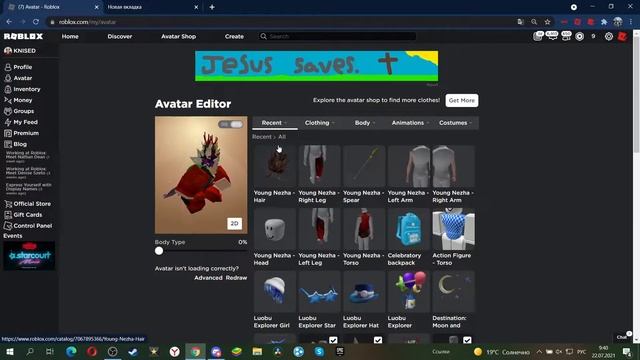640x360 pixels.
Task: Go to Home in top navigation
Action: pos(70,36)
